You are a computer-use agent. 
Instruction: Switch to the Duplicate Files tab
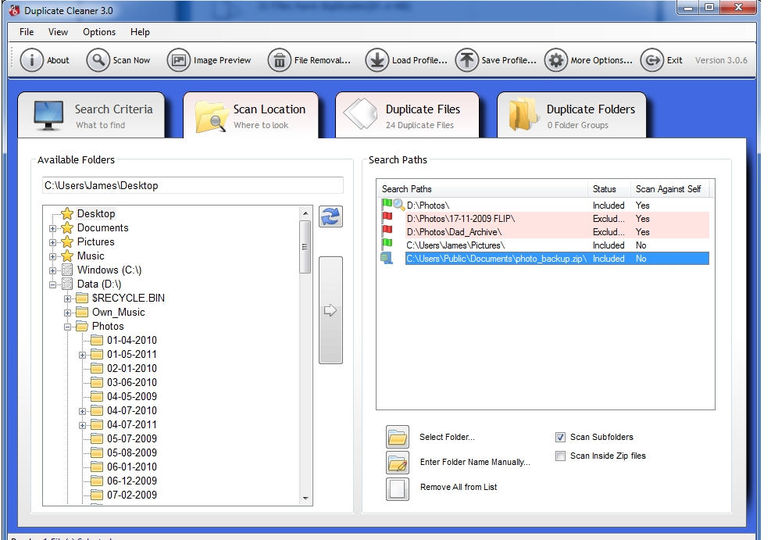(407, 116)
